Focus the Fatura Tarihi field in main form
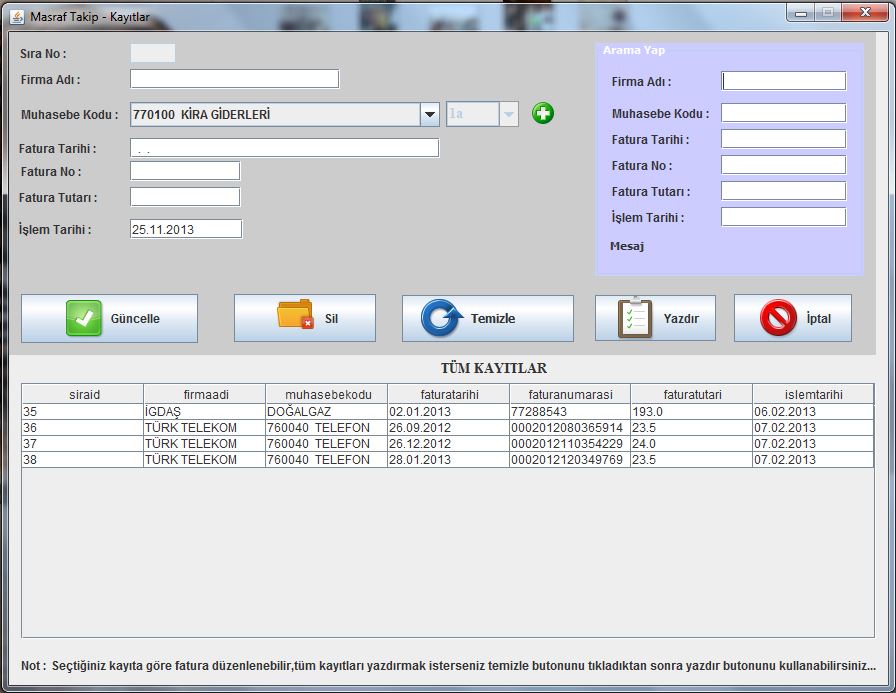 [x=285, y=148]
